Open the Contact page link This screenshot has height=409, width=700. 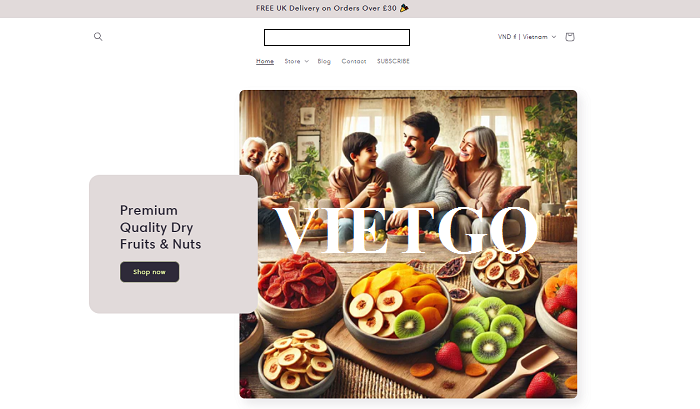(x=354, y=61)
